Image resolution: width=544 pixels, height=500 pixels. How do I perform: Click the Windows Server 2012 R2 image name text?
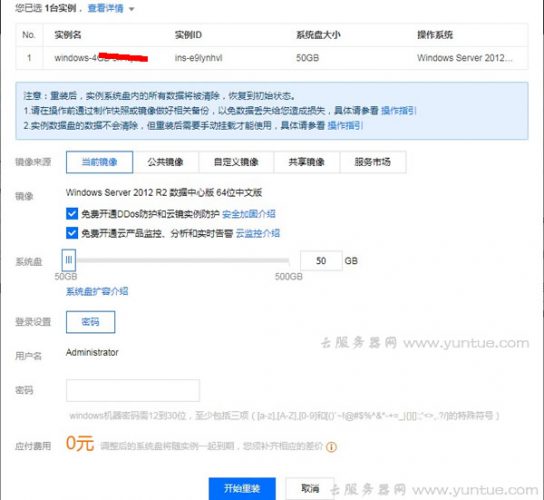(x=164, y=192)
